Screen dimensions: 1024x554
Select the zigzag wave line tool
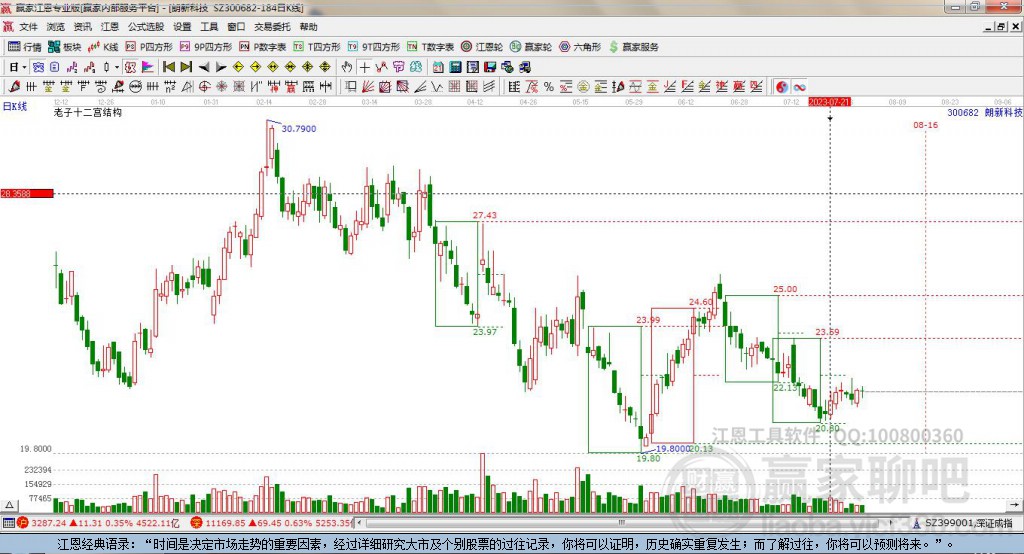[436, 86]
